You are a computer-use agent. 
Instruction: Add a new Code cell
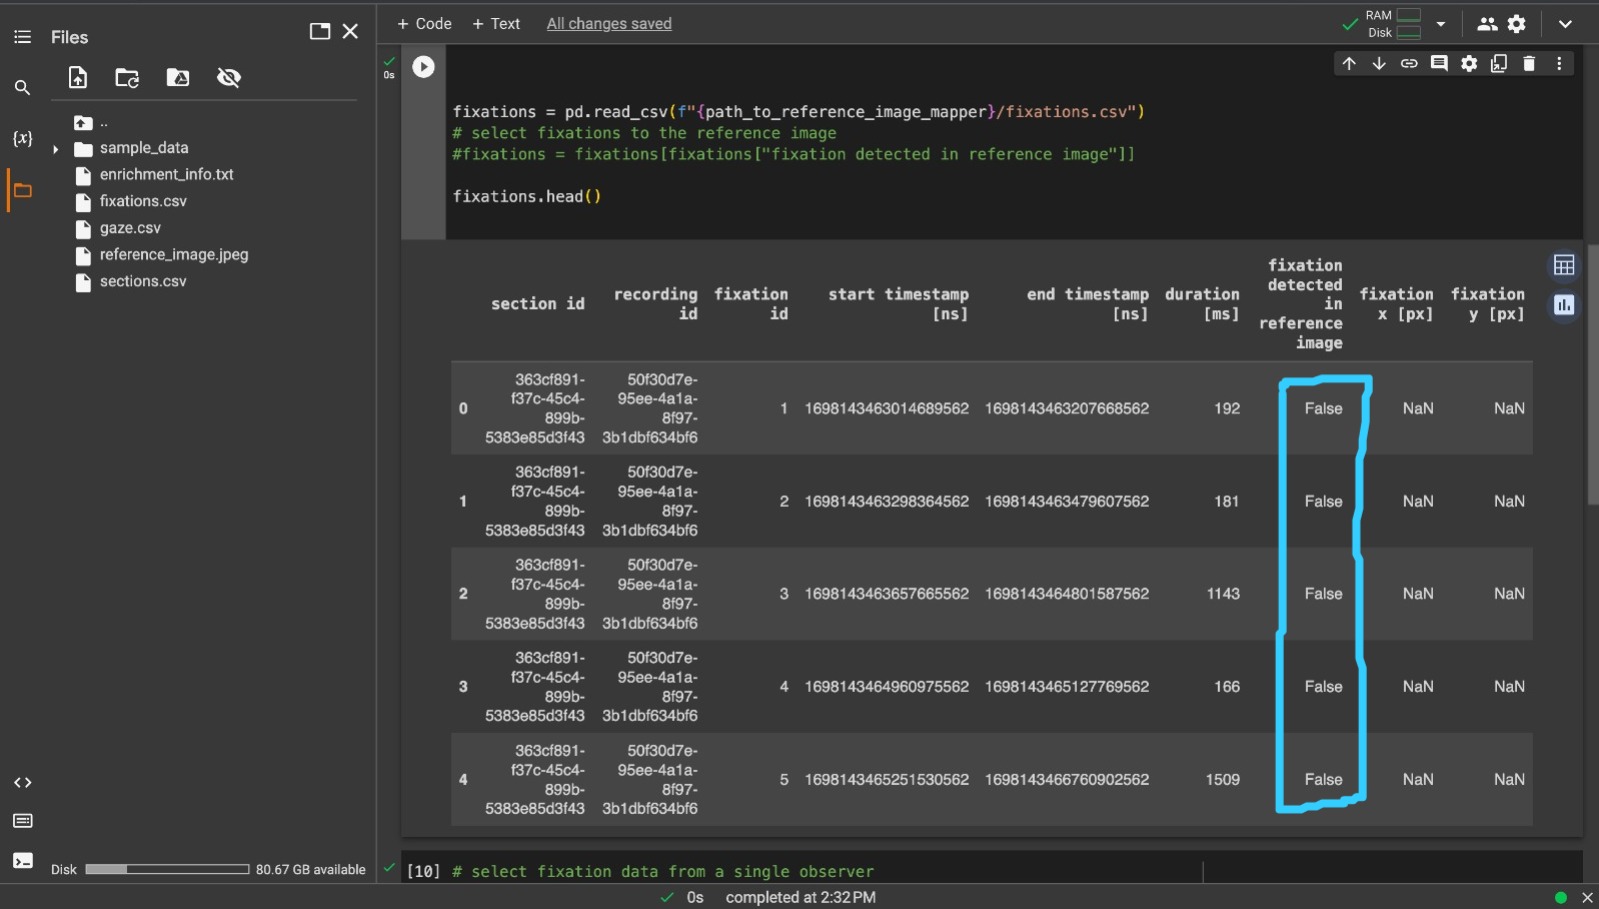pos(424,24)
